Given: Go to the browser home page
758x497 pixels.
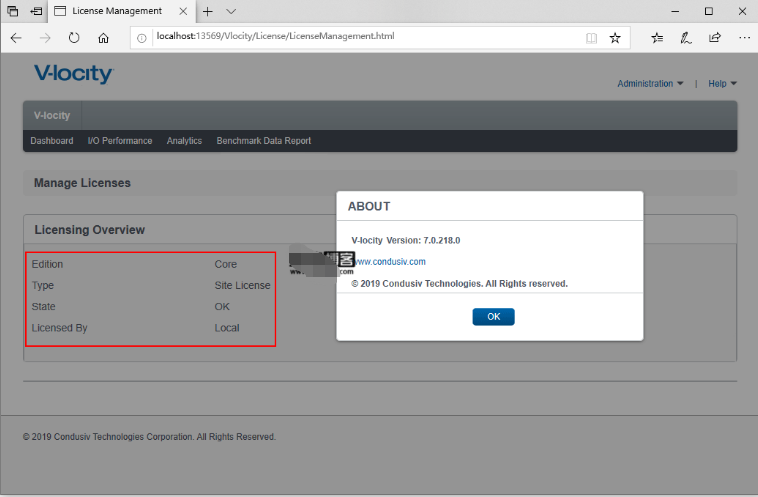Looking at the screenshot, I should click(x=103, y=38).
